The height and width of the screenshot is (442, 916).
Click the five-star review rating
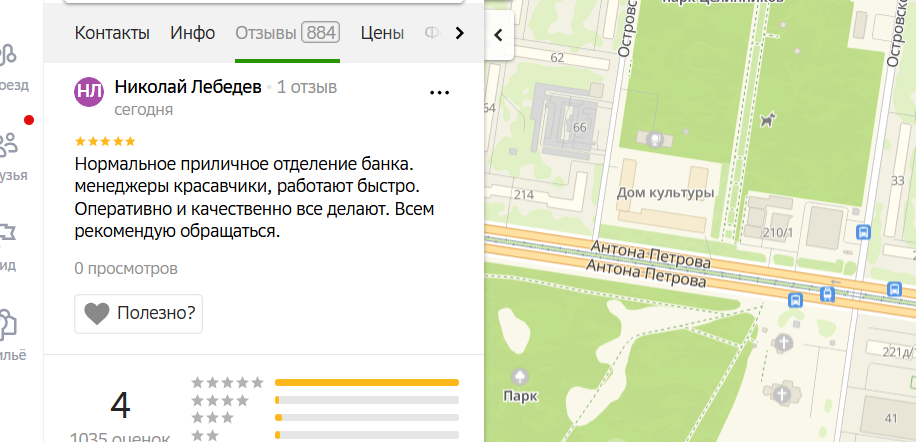[x=105, y=141]
